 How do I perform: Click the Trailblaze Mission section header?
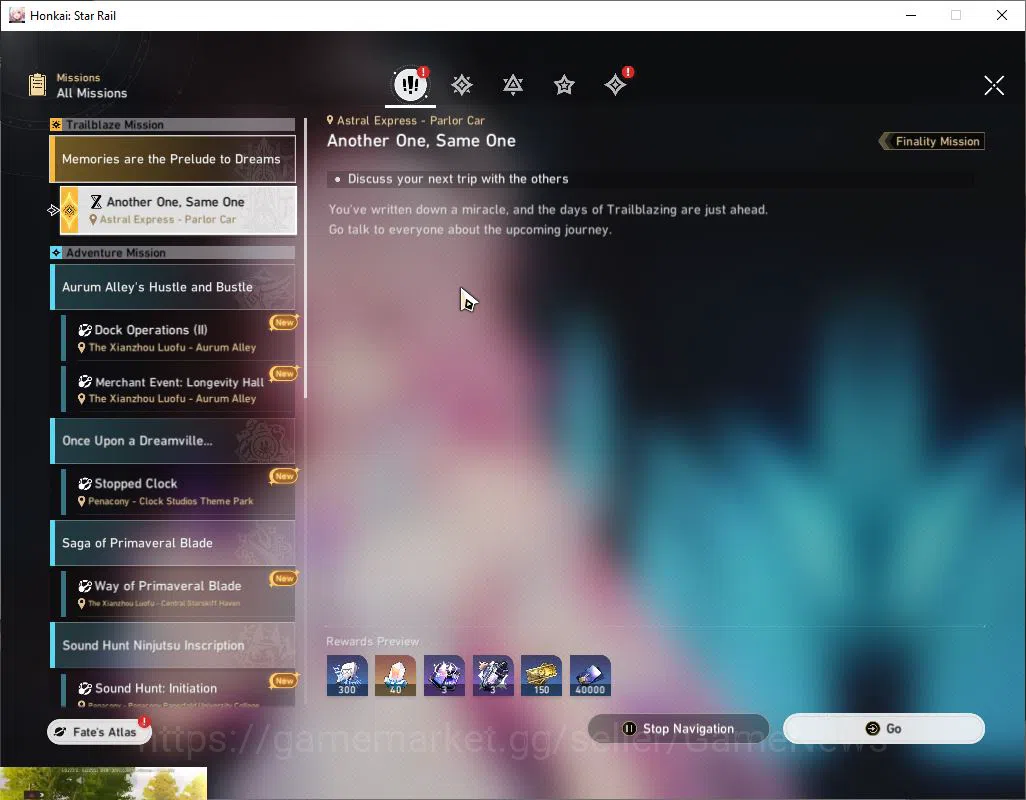point(173,124)
